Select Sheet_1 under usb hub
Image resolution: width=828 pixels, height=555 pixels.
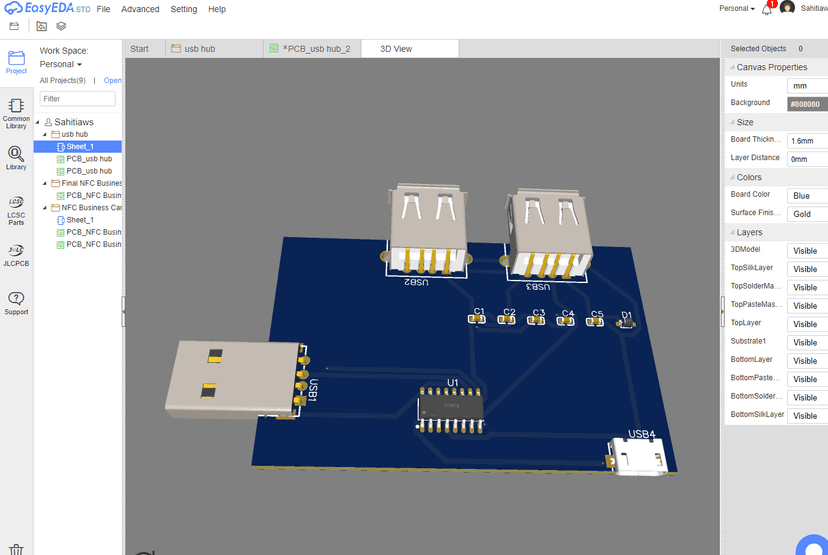click(80, 147)
